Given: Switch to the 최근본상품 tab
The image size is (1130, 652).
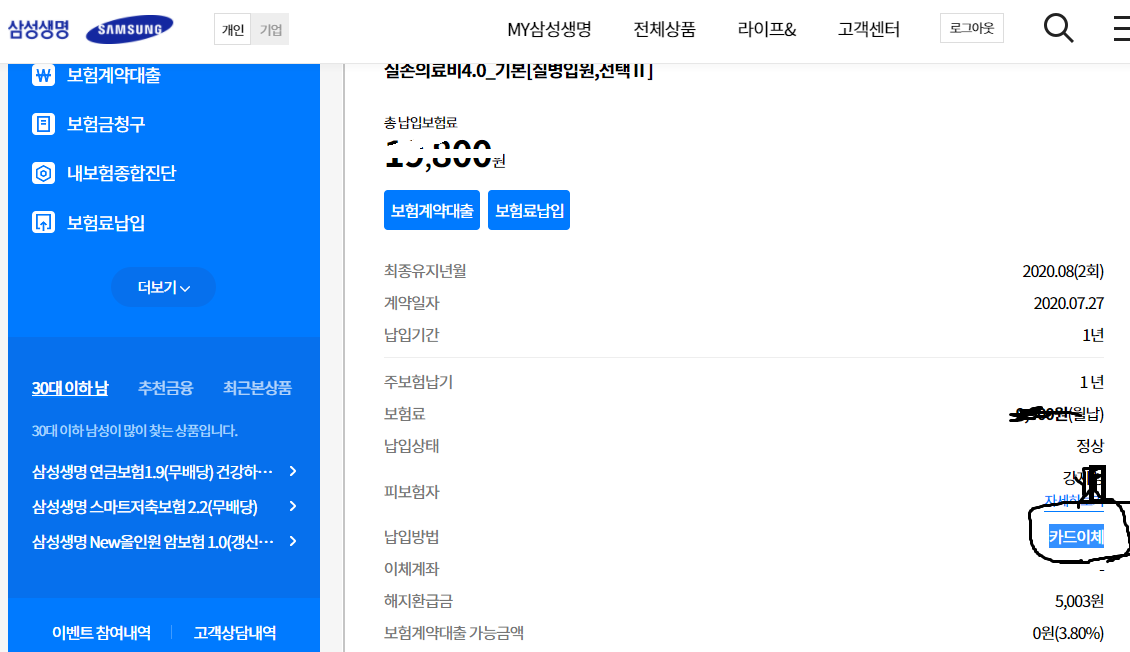Looking at the screenshot, I should coord(257,388).
